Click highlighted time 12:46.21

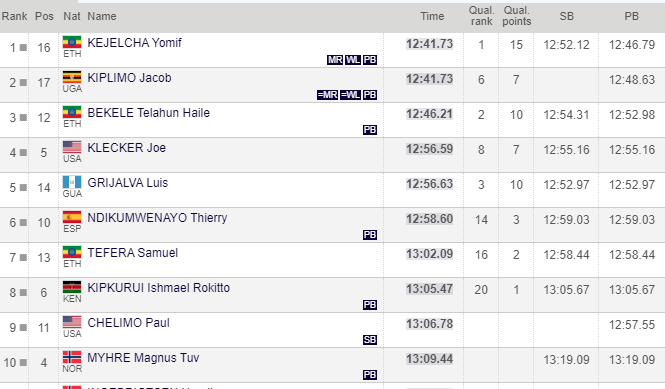pos(429,114)
